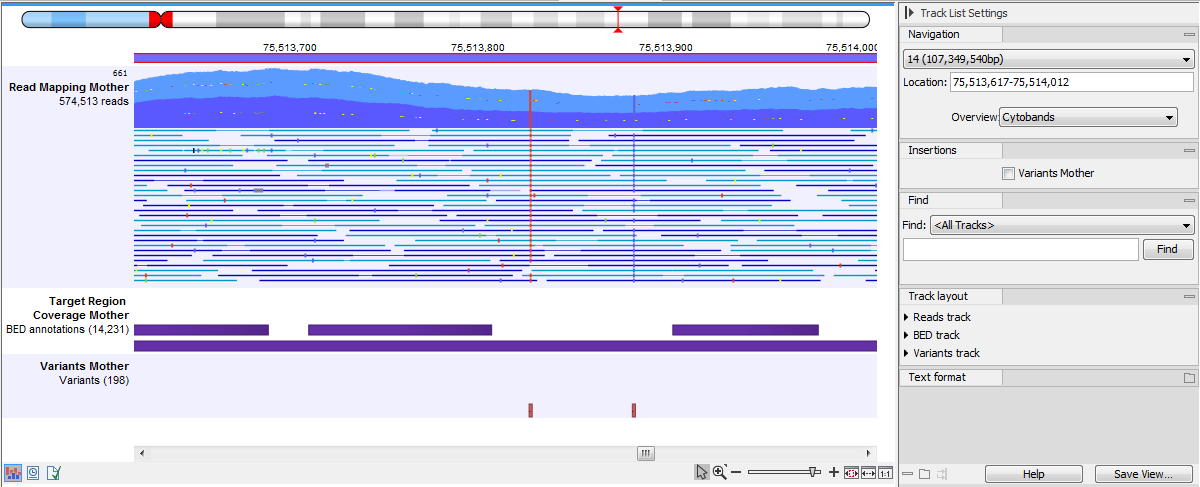Click the plus zoom in icon
Viewport: 1200px width, 487px height.
834,472
